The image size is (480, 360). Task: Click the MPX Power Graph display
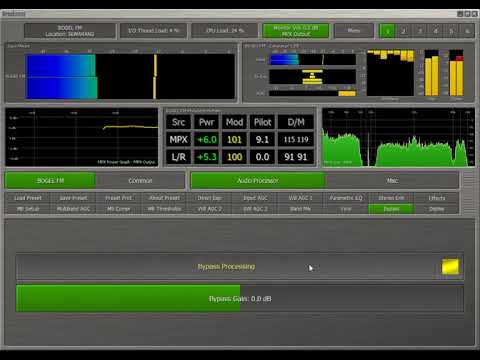(82, 137)
